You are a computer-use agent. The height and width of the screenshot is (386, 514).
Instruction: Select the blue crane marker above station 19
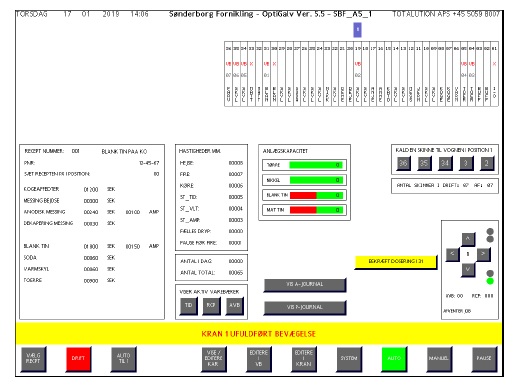click(x=357, y=30)
